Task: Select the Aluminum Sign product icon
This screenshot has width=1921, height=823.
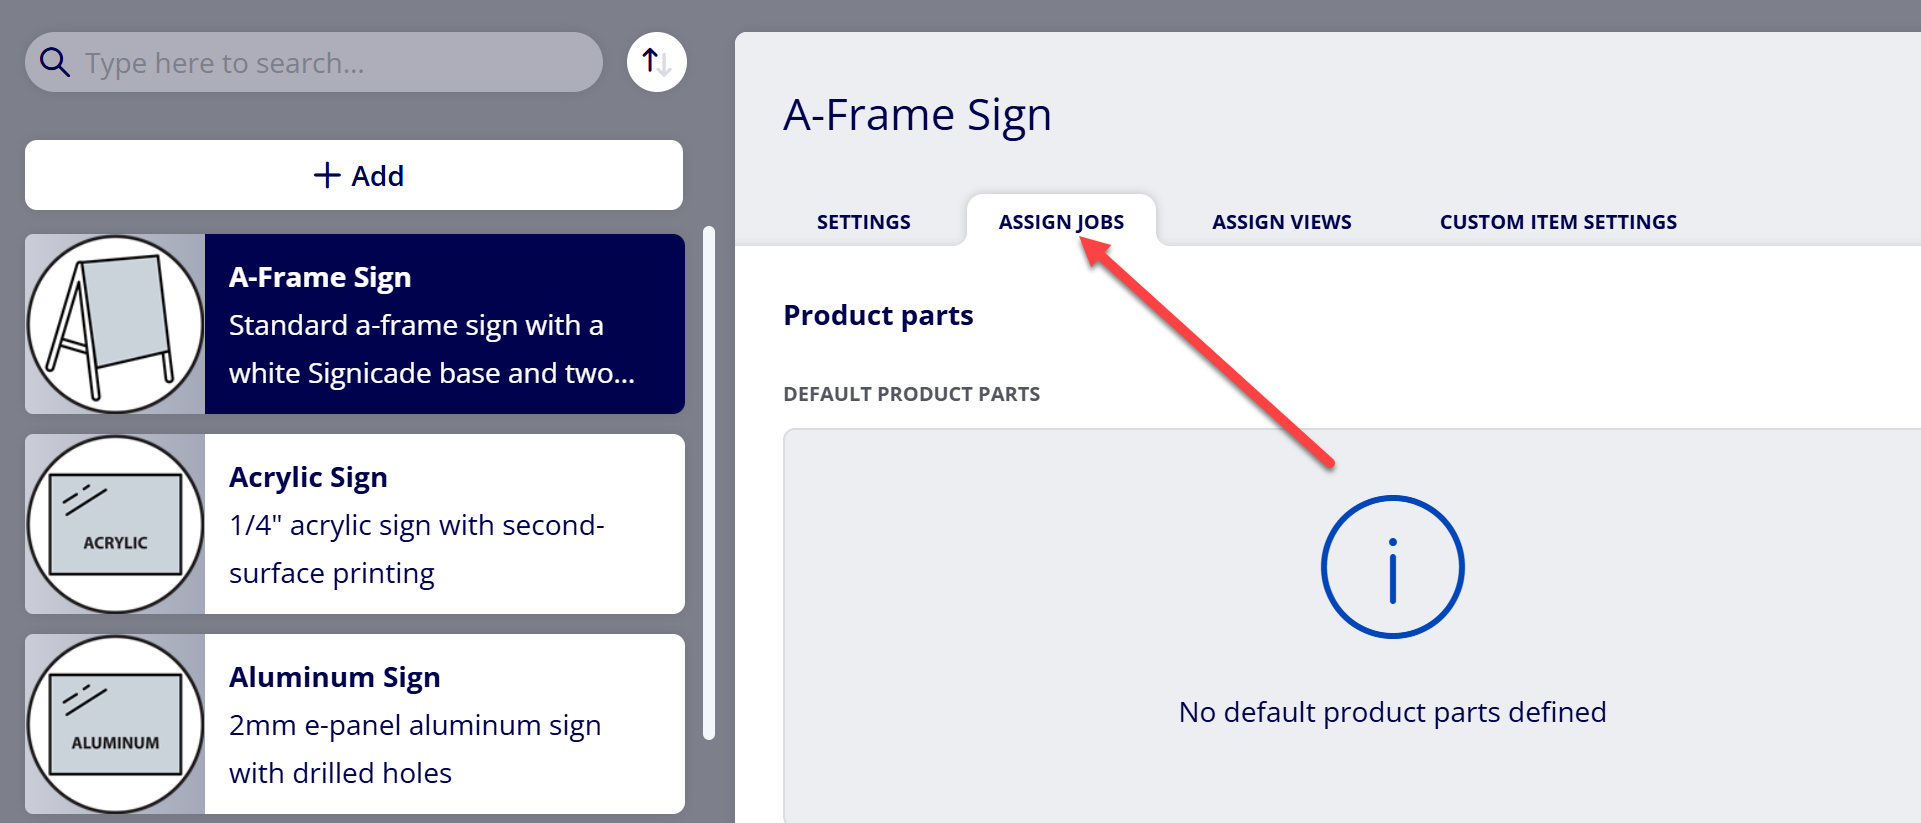Action: tap(115, 724)
